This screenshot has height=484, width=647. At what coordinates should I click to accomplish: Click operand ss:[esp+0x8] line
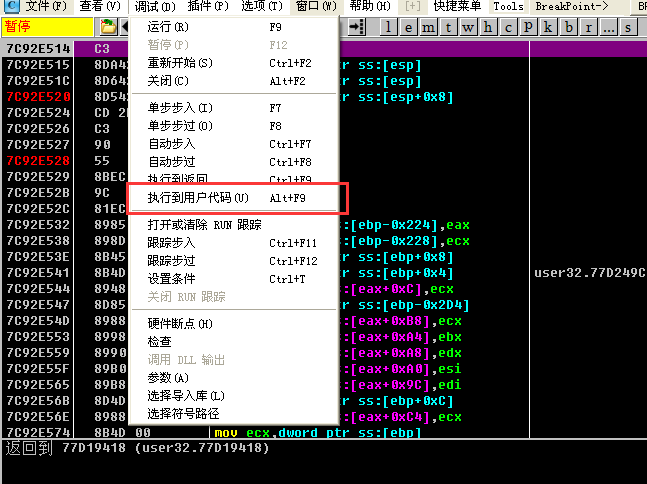click(398, 97)
